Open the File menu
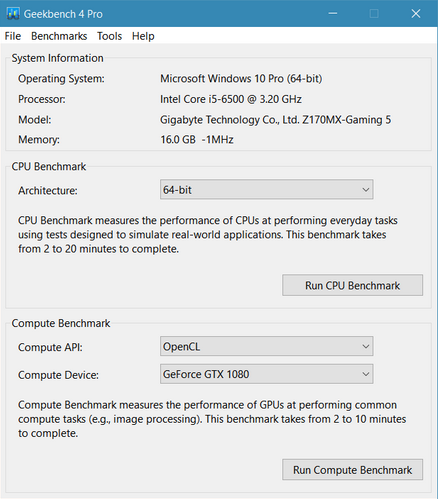 click(13, 36)
